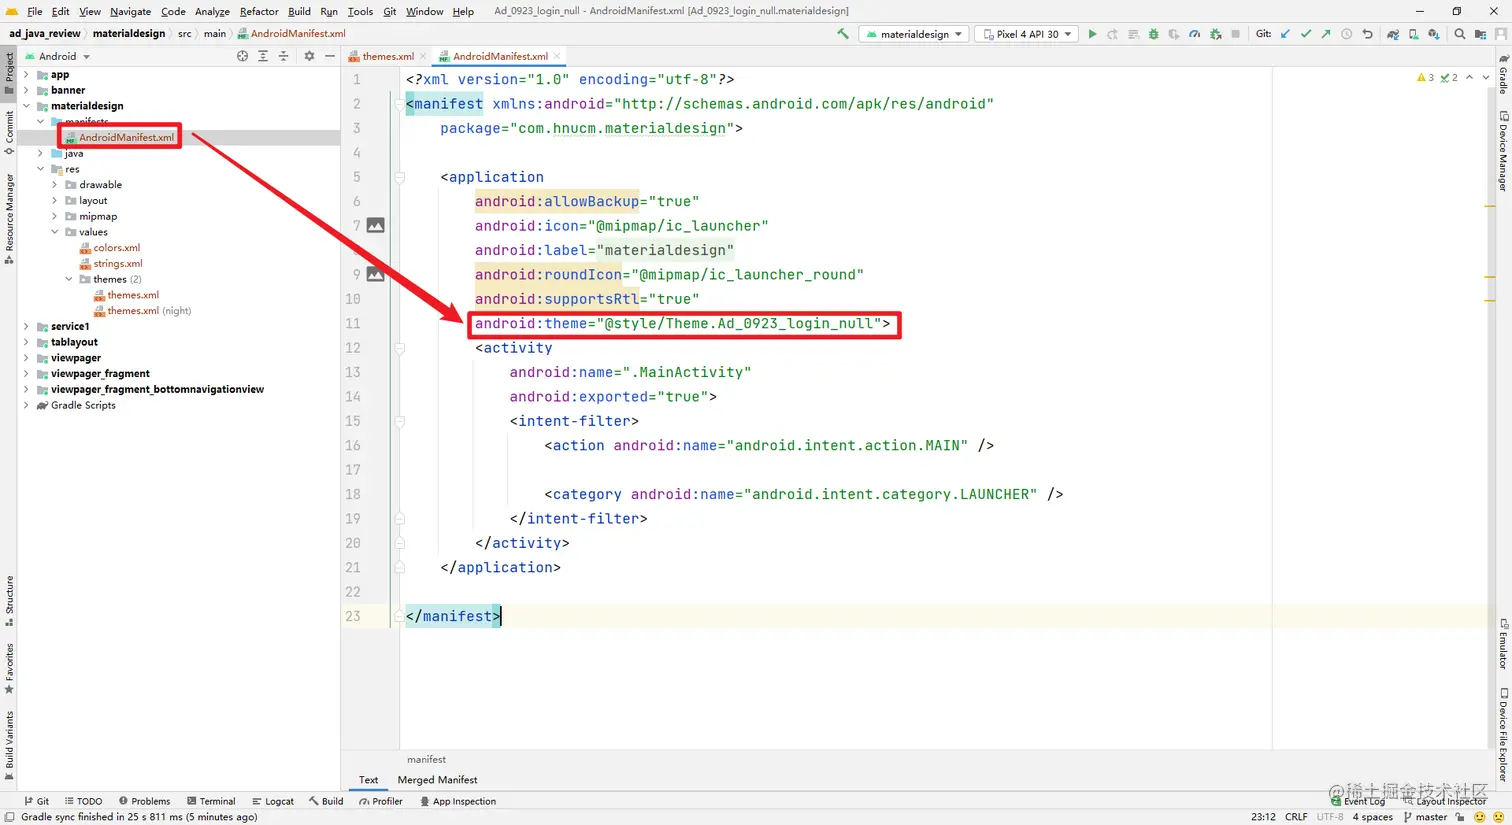This screenshot has width=1512, height=825.
Task: Click the Git Push green arrow icon
Action: (1326, 34)
